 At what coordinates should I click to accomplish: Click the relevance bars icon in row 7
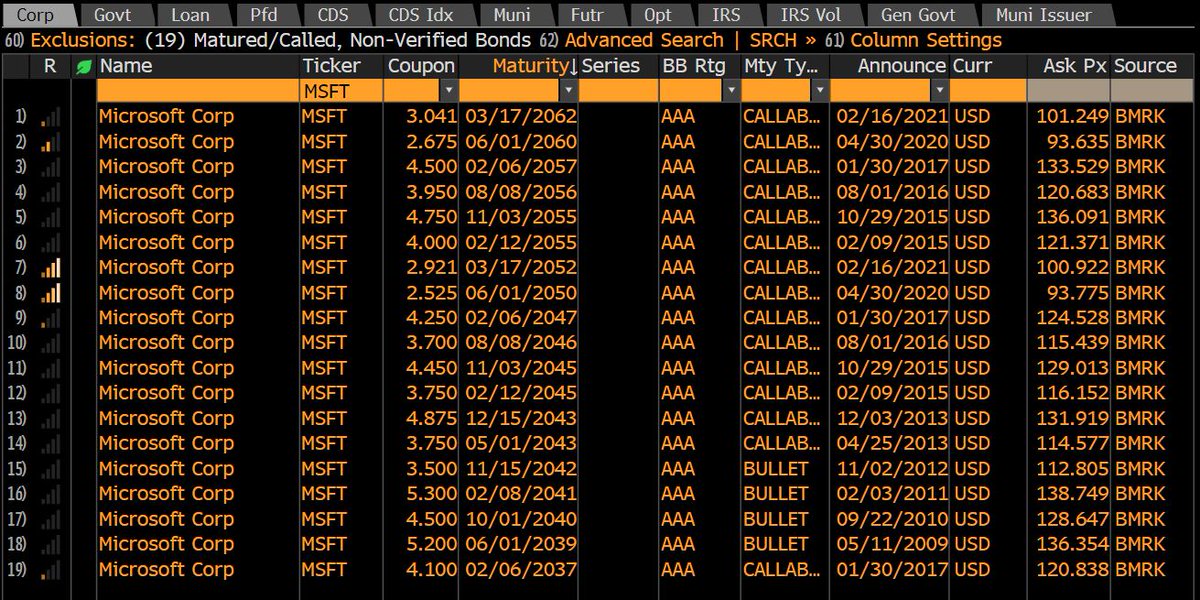click(50, 268)
